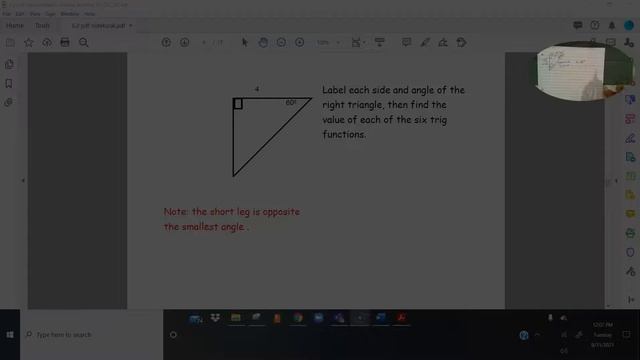This screenshot has width=640, height=360.
Task: Click the 60° angle label in triangle
Action: tap(291, 102)
